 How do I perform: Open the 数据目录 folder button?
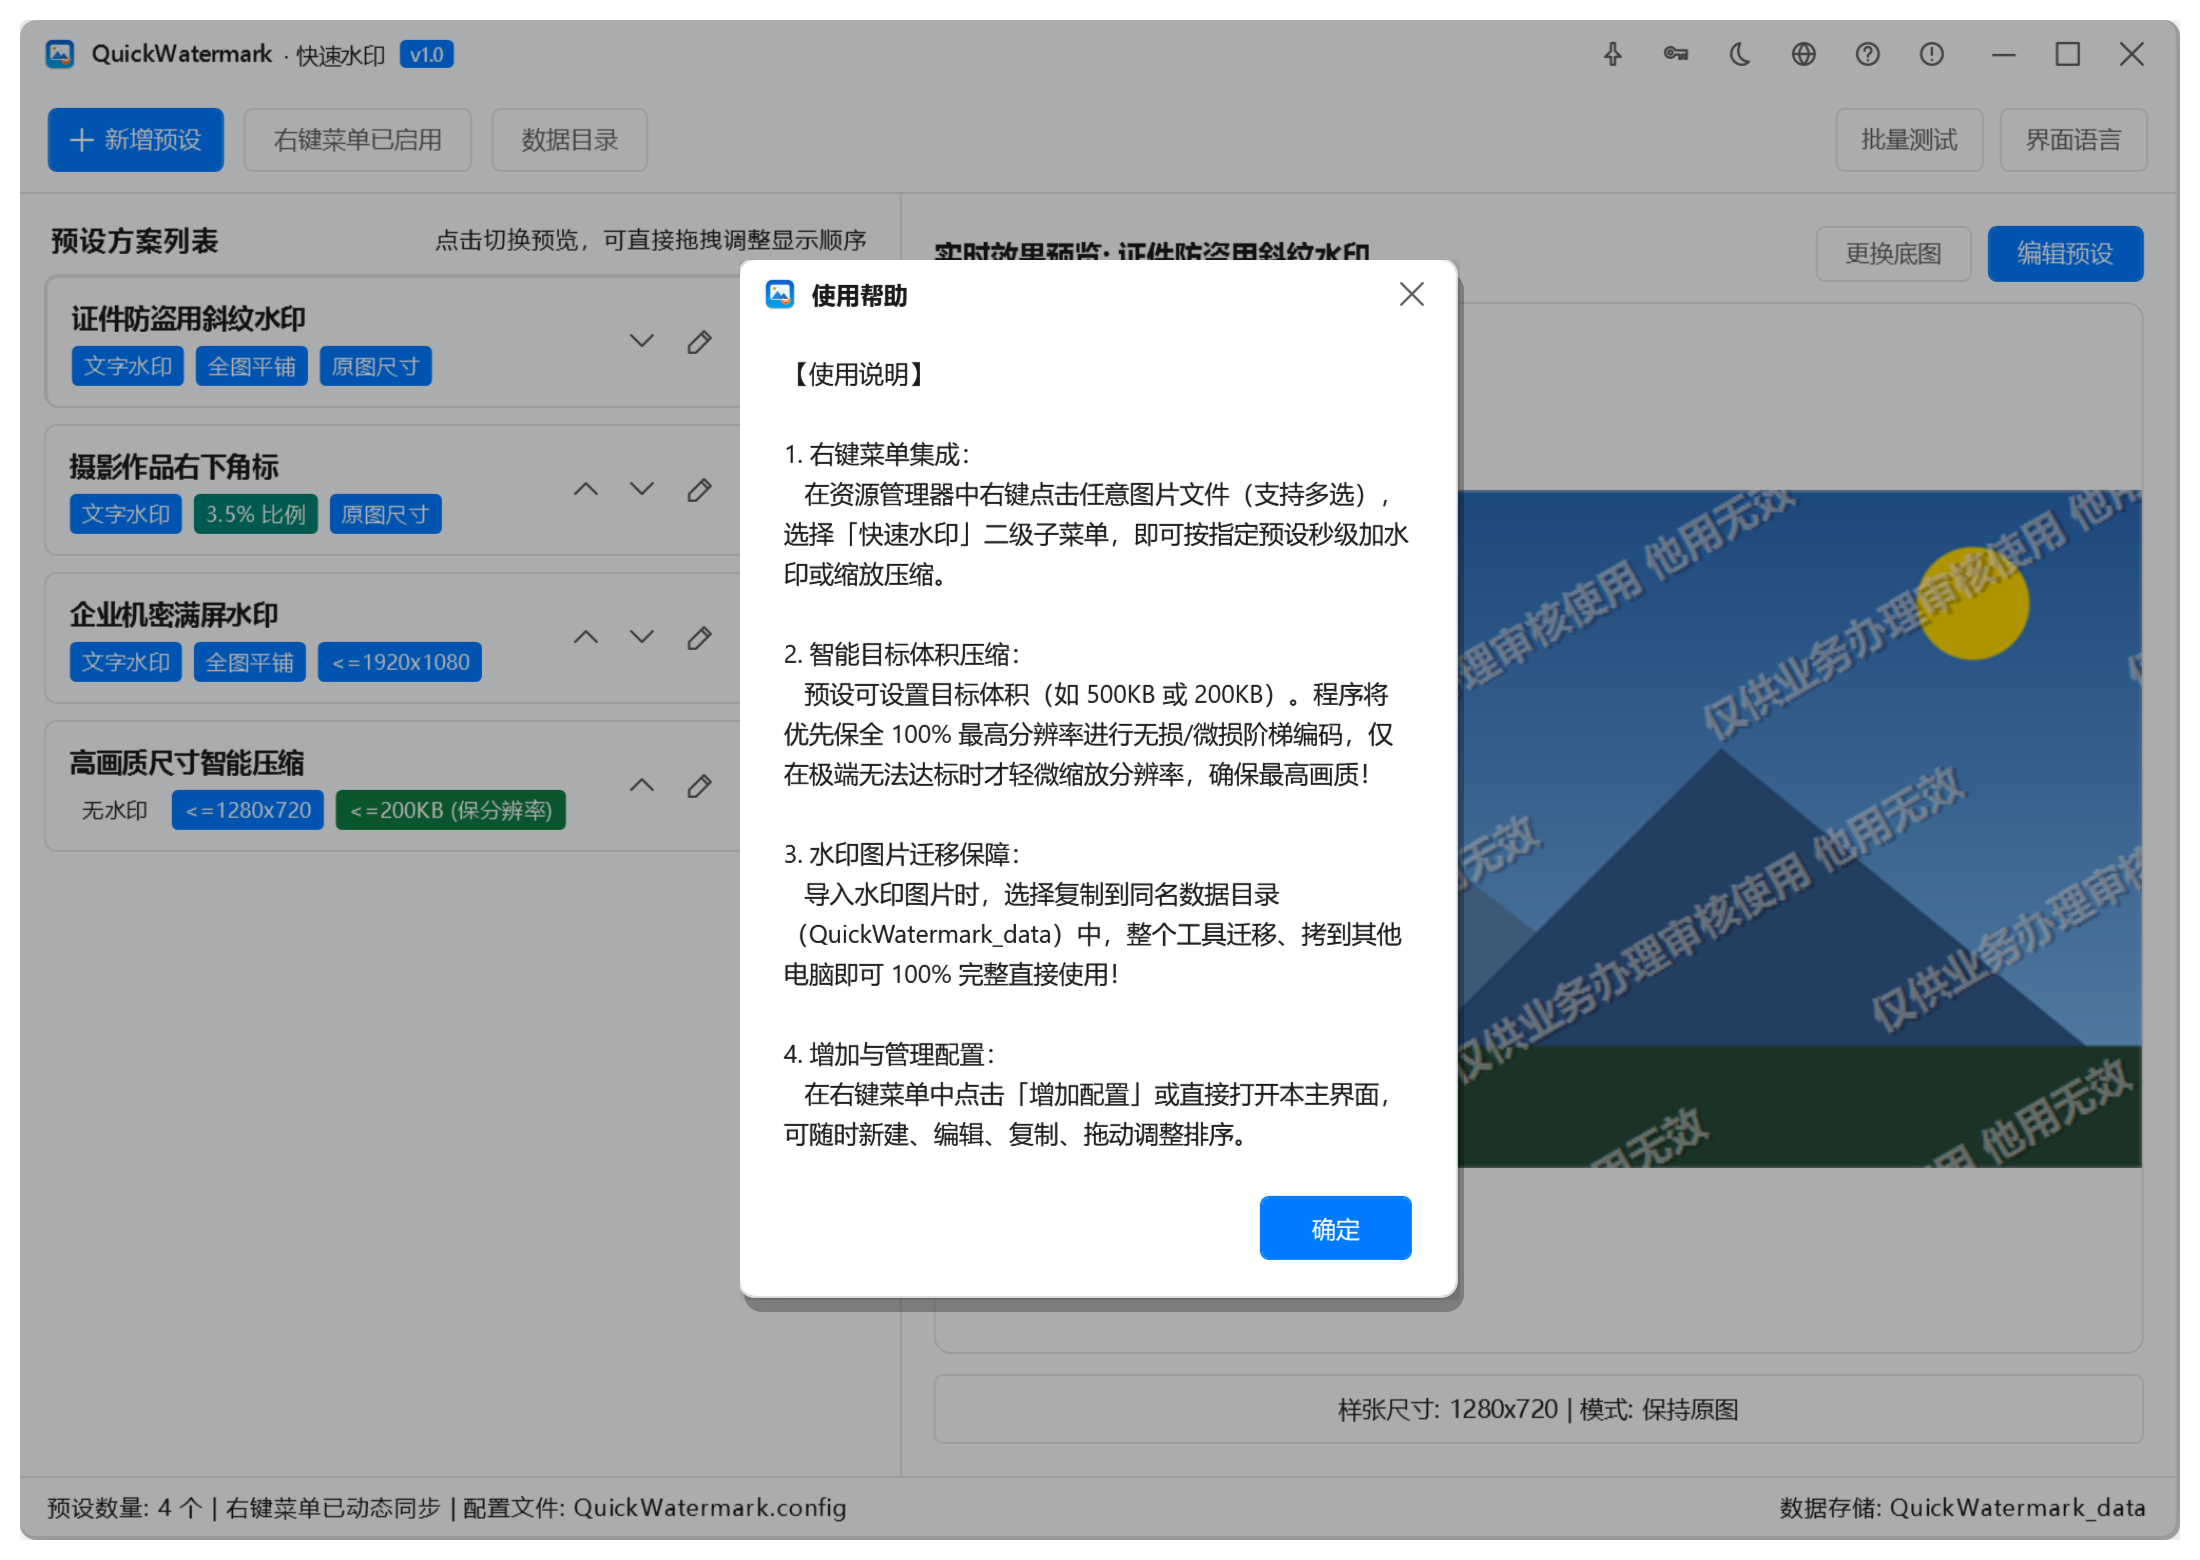(x=570, y=140)
